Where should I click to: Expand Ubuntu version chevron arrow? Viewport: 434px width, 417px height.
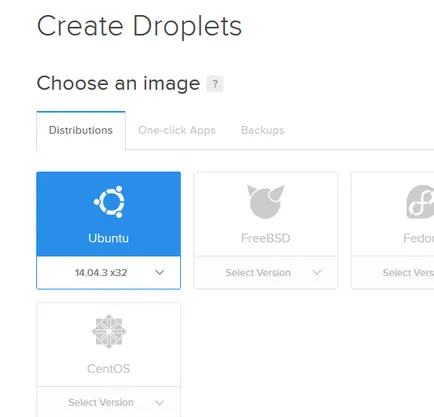[x=160, y=272]
